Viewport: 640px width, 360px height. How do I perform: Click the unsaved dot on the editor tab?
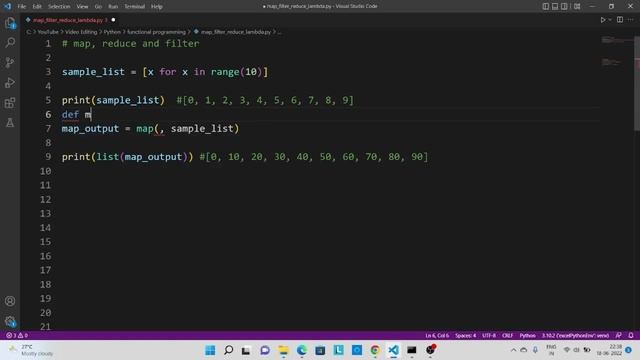[x=113, y=20]
